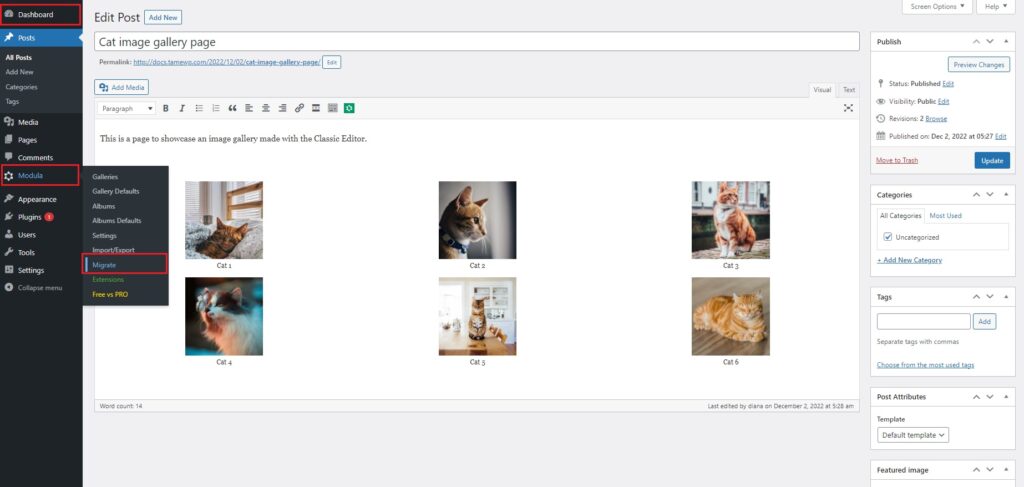Open Free vs PRO submenu entry
This screenshot has width=1024, height=487.
point(110,294)
